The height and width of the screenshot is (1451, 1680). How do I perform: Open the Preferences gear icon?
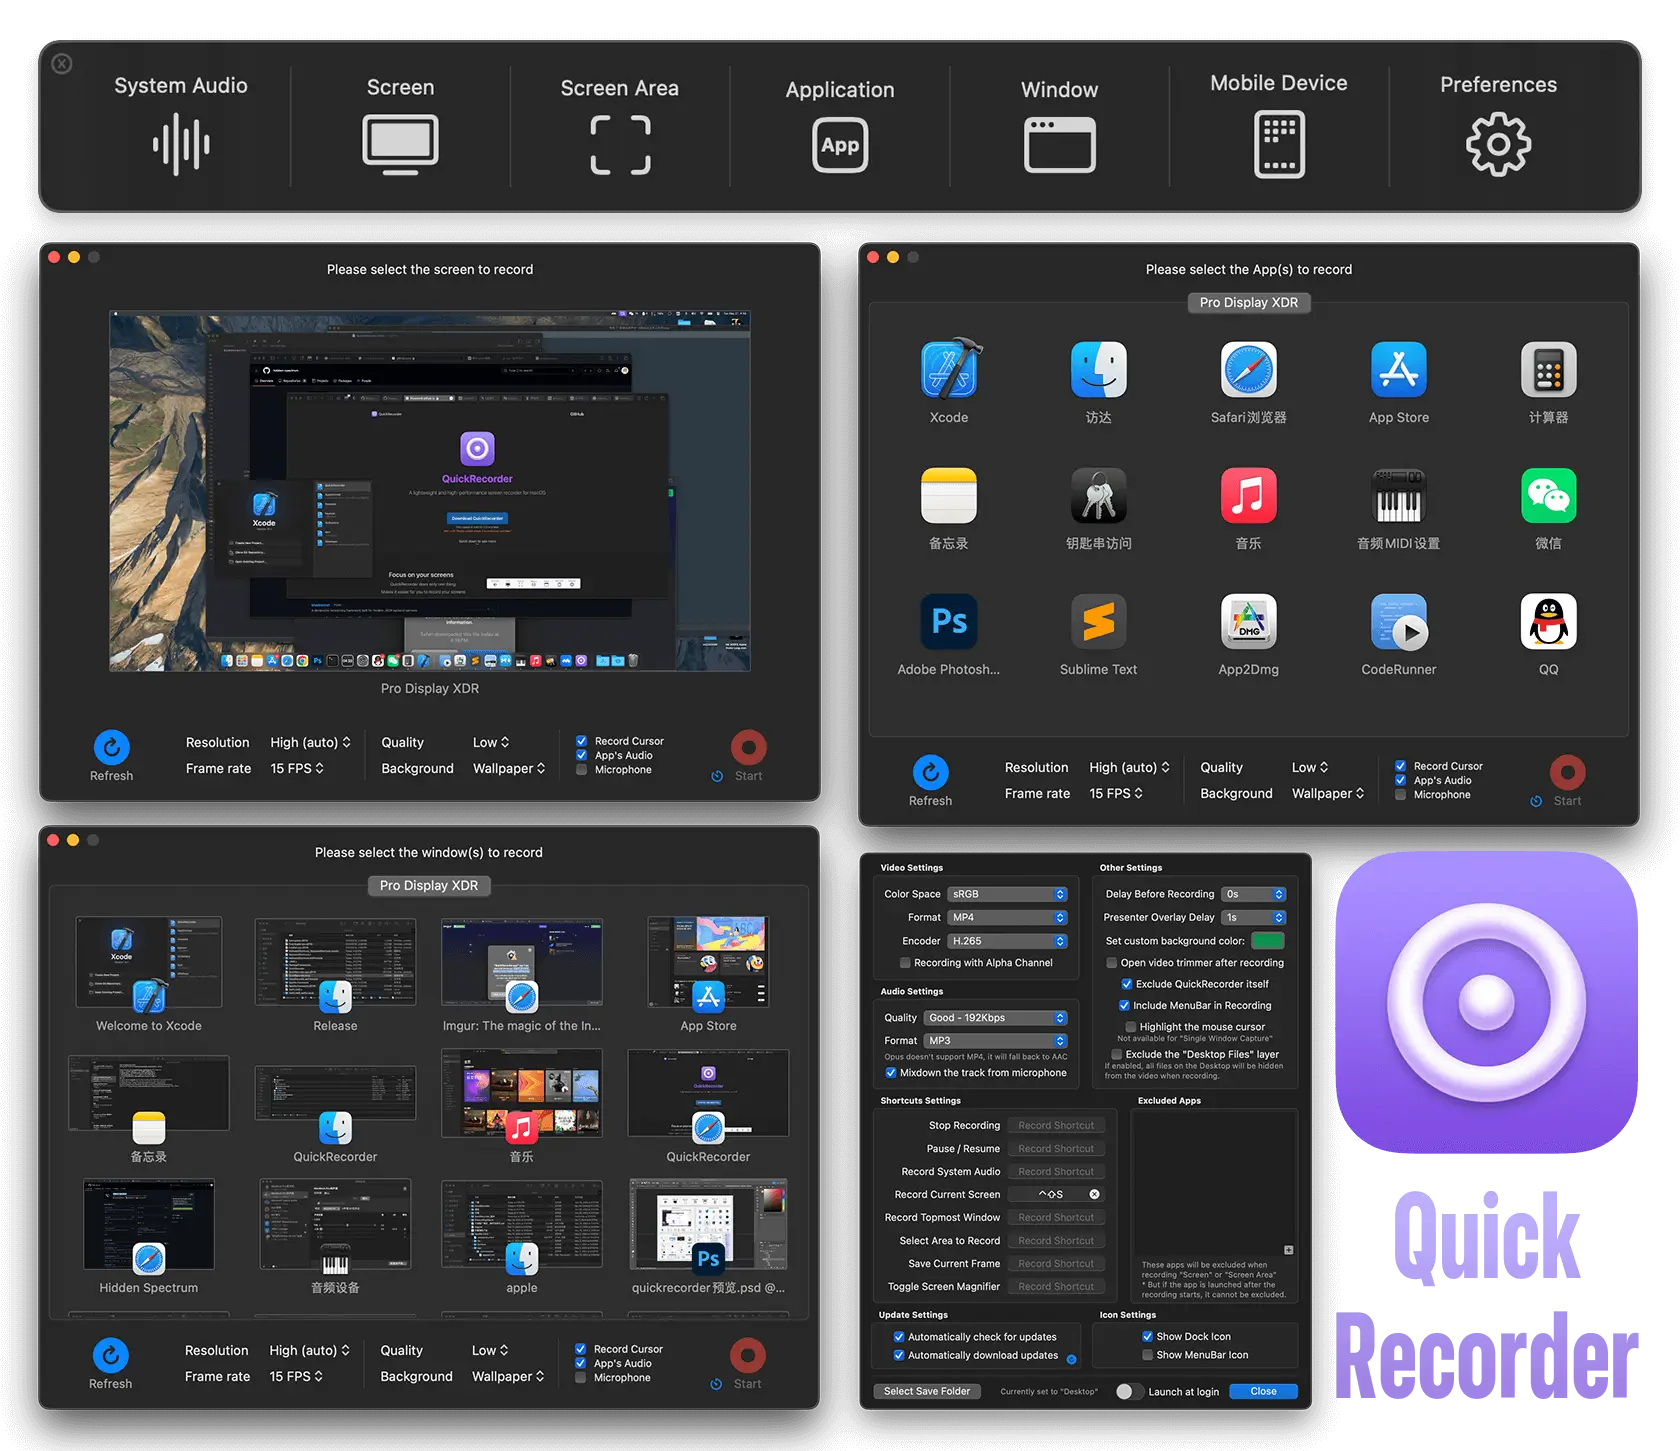coord(1497,143)
